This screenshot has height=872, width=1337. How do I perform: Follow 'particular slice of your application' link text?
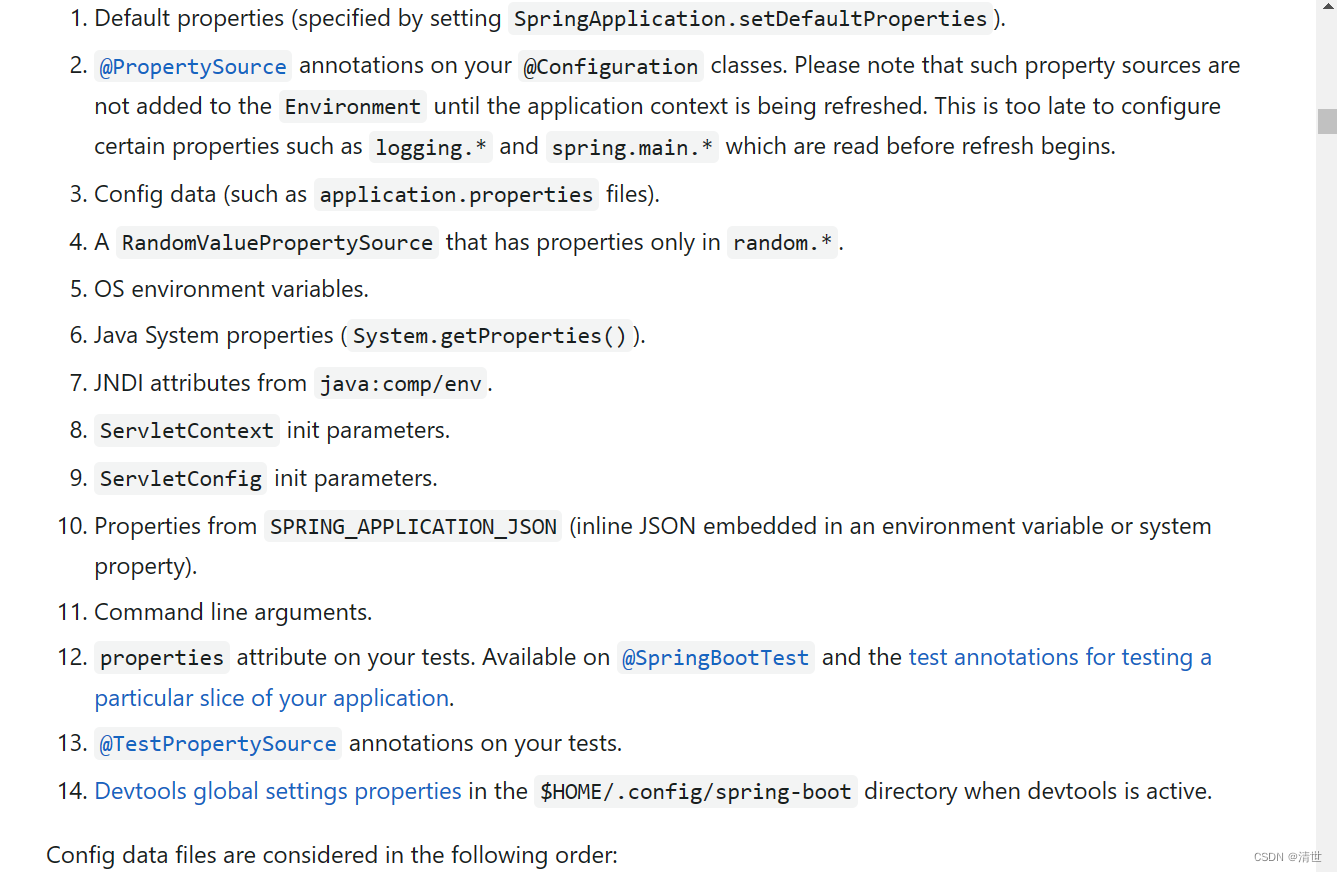click(271, 698)
